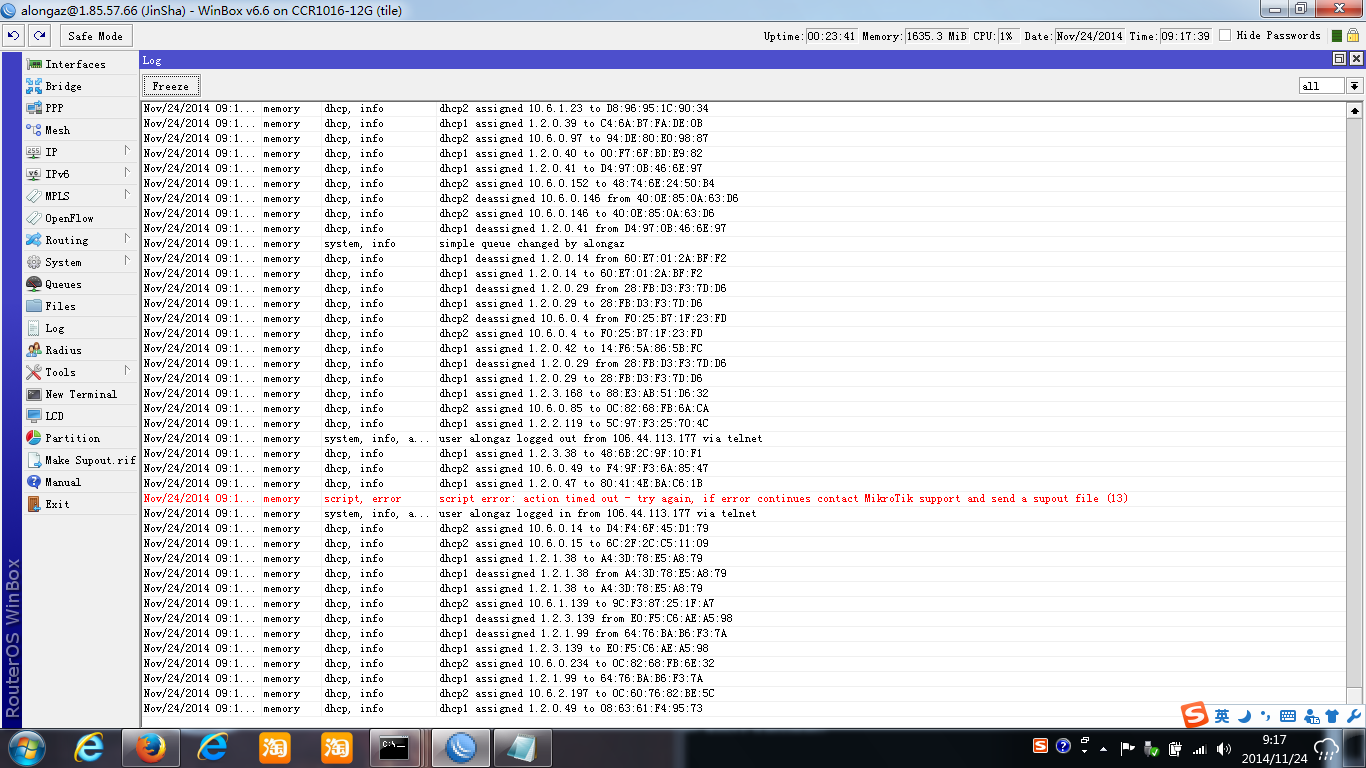Select log row 'dhcp2 assigned 10.6.1.23'
The height and width of the screenshot is (768, 1366).
tap(744, 108)
